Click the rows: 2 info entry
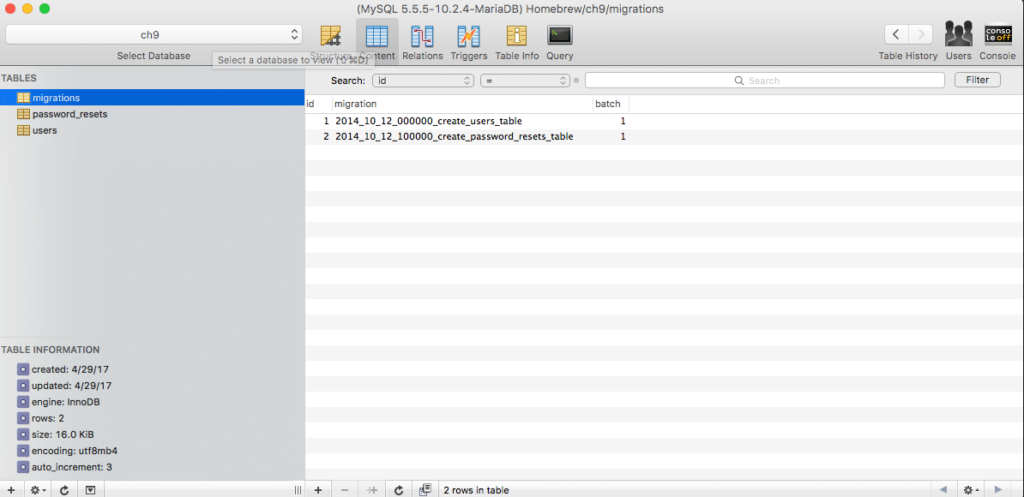 [41, 418]
